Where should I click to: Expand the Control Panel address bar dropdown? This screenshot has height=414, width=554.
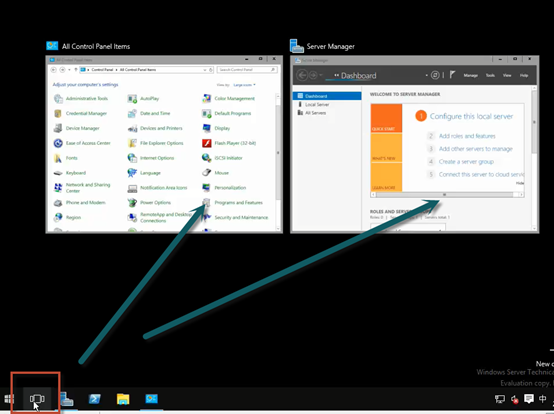pos(205,70)
